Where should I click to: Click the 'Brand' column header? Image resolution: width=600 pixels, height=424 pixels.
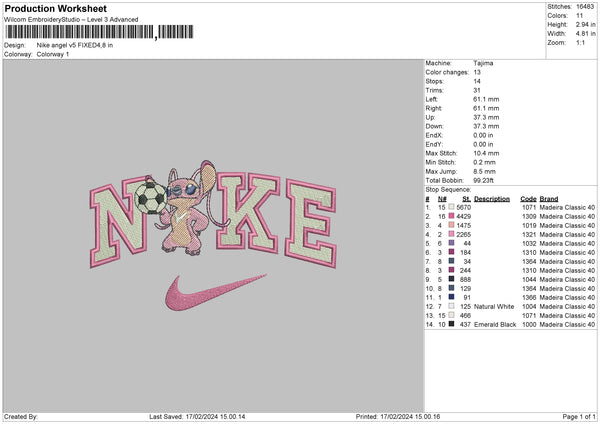(x=549, y=199)
